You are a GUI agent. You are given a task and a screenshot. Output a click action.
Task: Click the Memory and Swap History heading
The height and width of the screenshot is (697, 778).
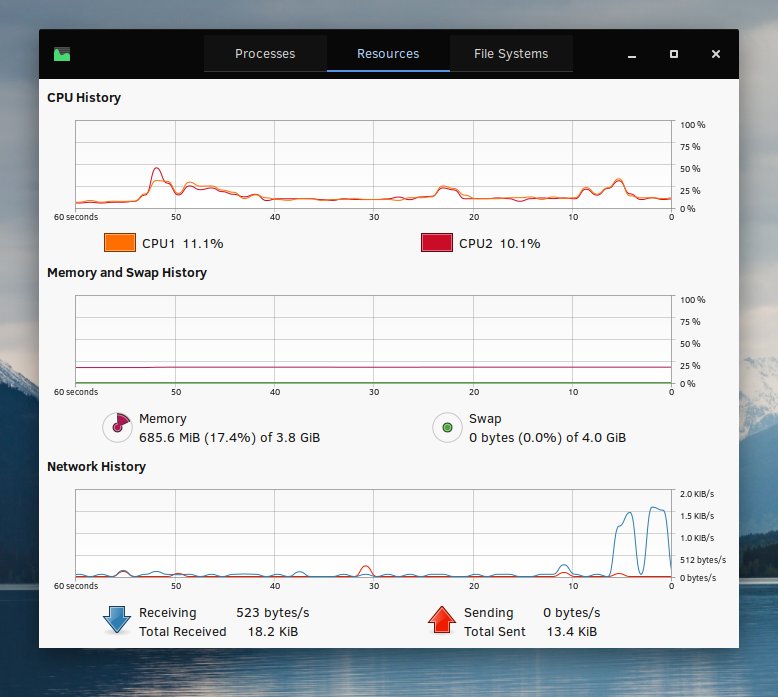point(127,273)
